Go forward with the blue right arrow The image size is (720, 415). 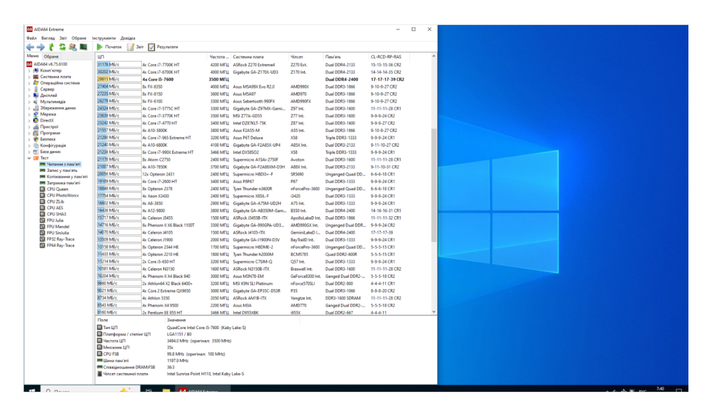(40, 47)
